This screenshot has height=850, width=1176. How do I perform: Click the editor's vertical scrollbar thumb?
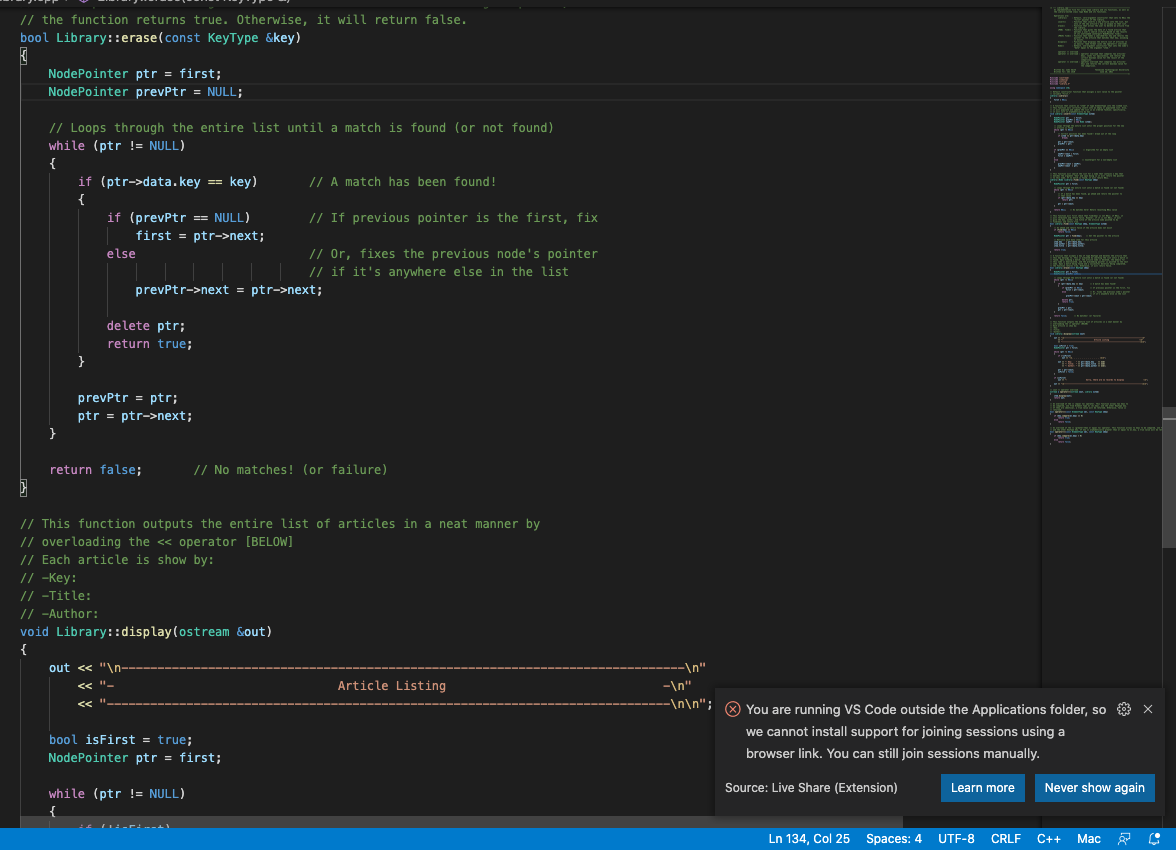1168,478
